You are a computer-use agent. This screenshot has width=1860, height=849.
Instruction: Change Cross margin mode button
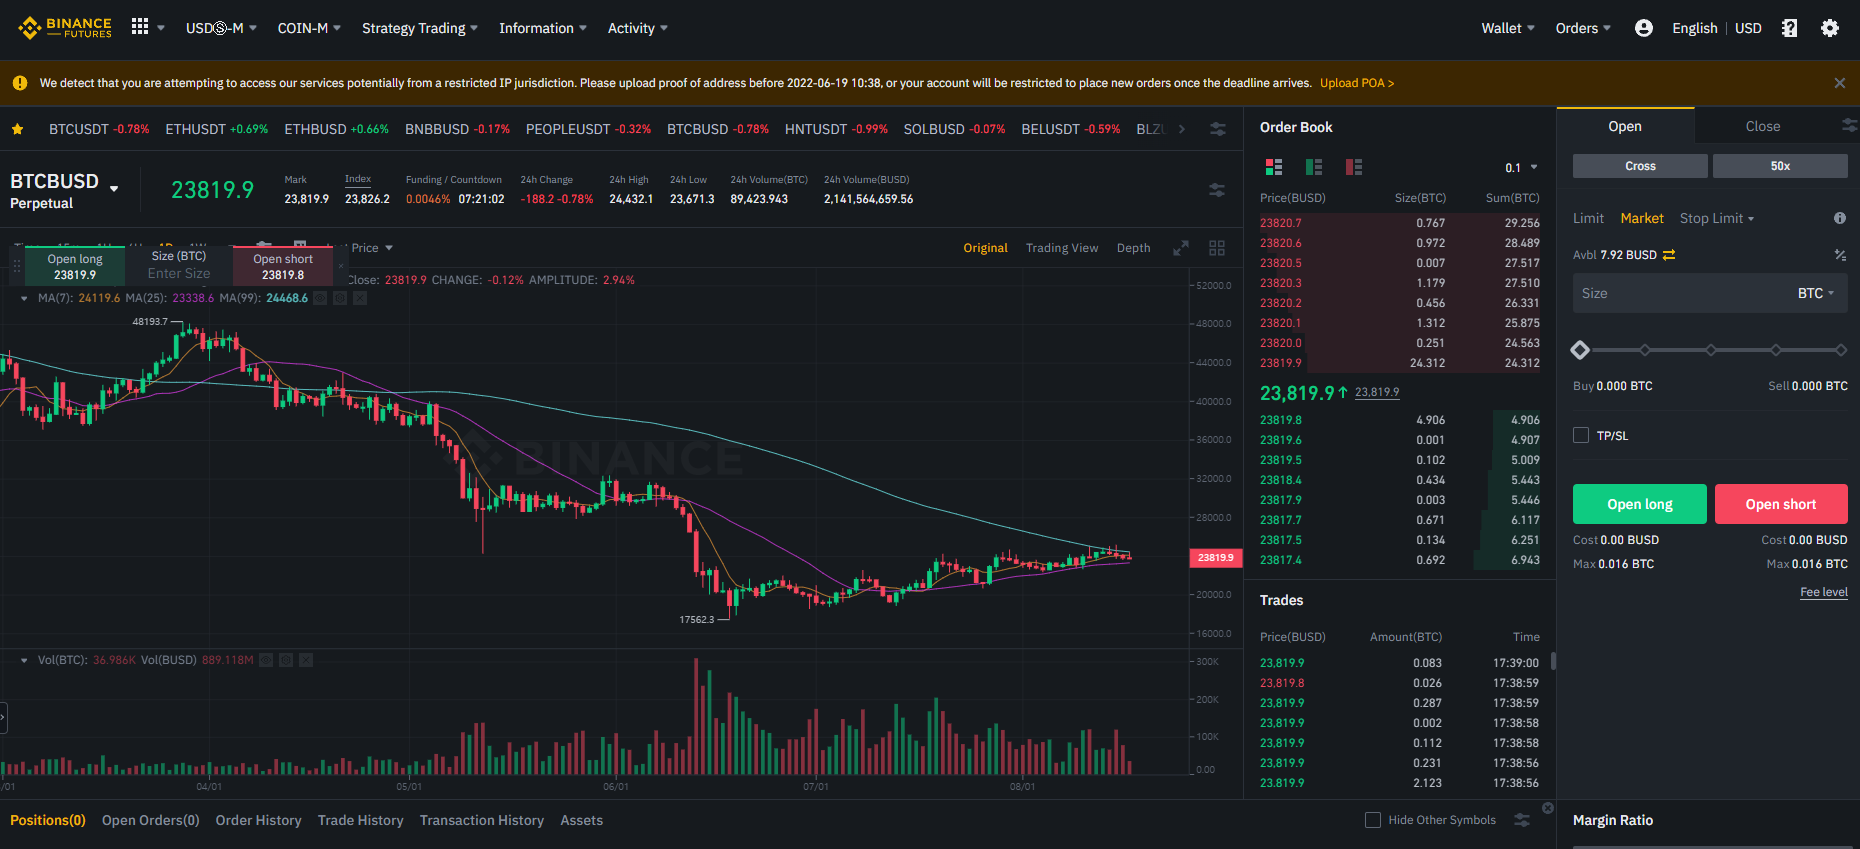(x=1640, y=166)
